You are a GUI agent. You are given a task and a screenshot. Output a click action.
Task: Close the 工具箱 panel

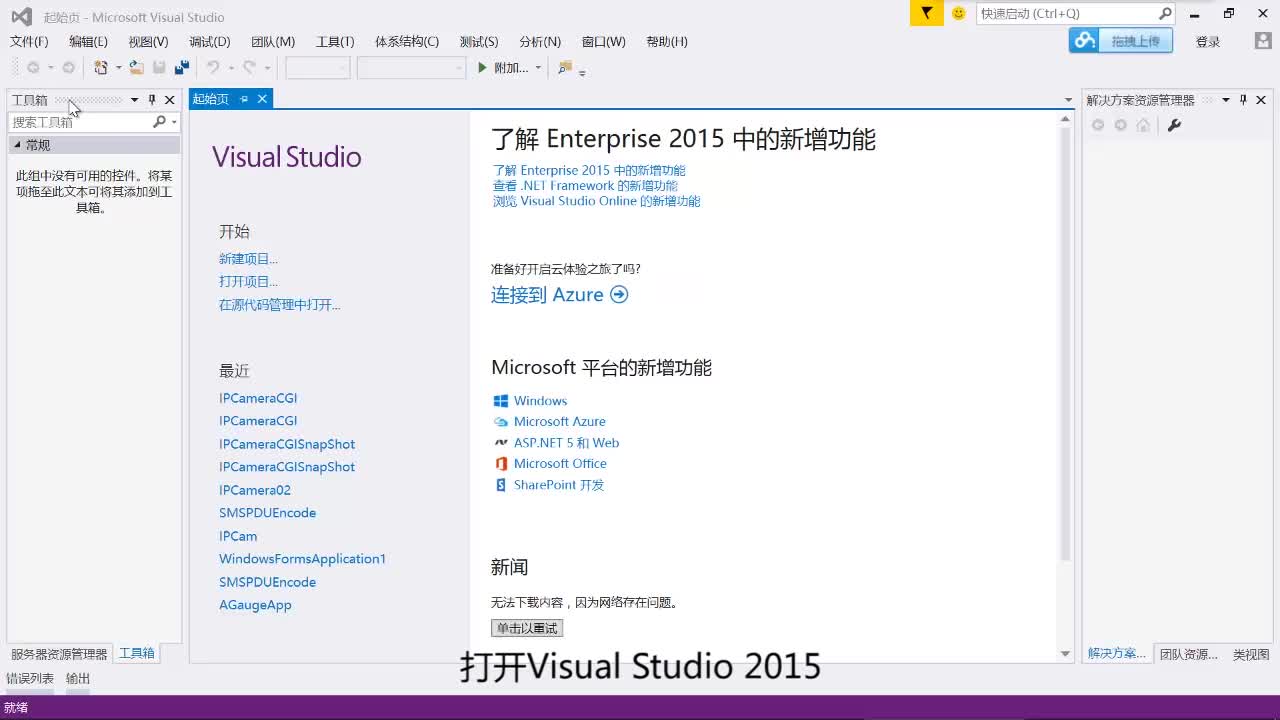(x=170, y=100)
